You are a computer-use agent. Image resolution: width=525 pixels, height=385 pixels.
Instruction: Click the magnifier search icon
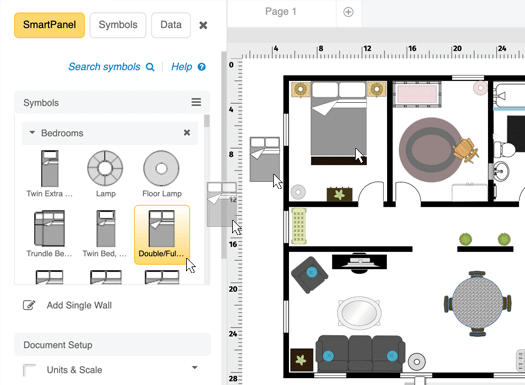[x=150, y=67]
